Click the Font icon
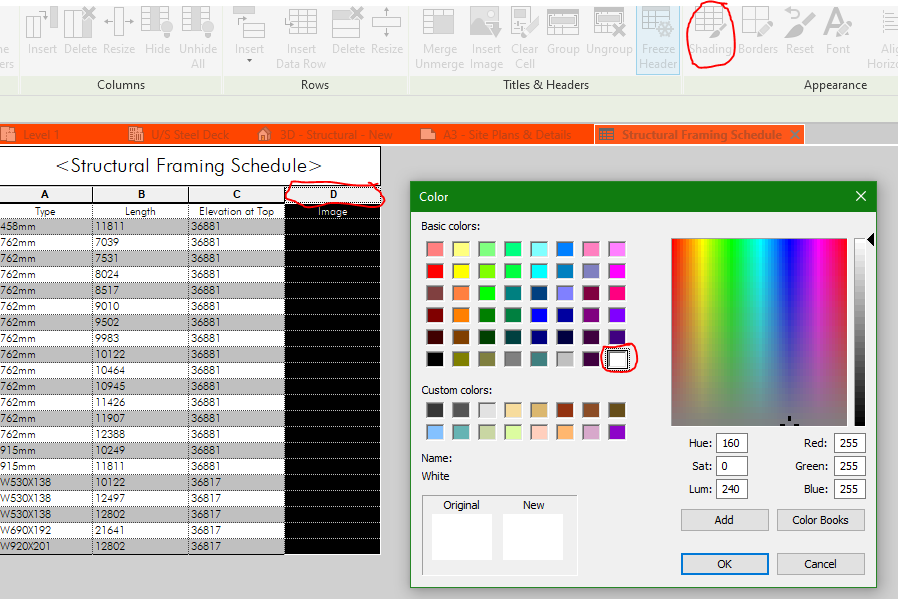The width and height of the screenshot is (898, 599). tap(838, 23)
